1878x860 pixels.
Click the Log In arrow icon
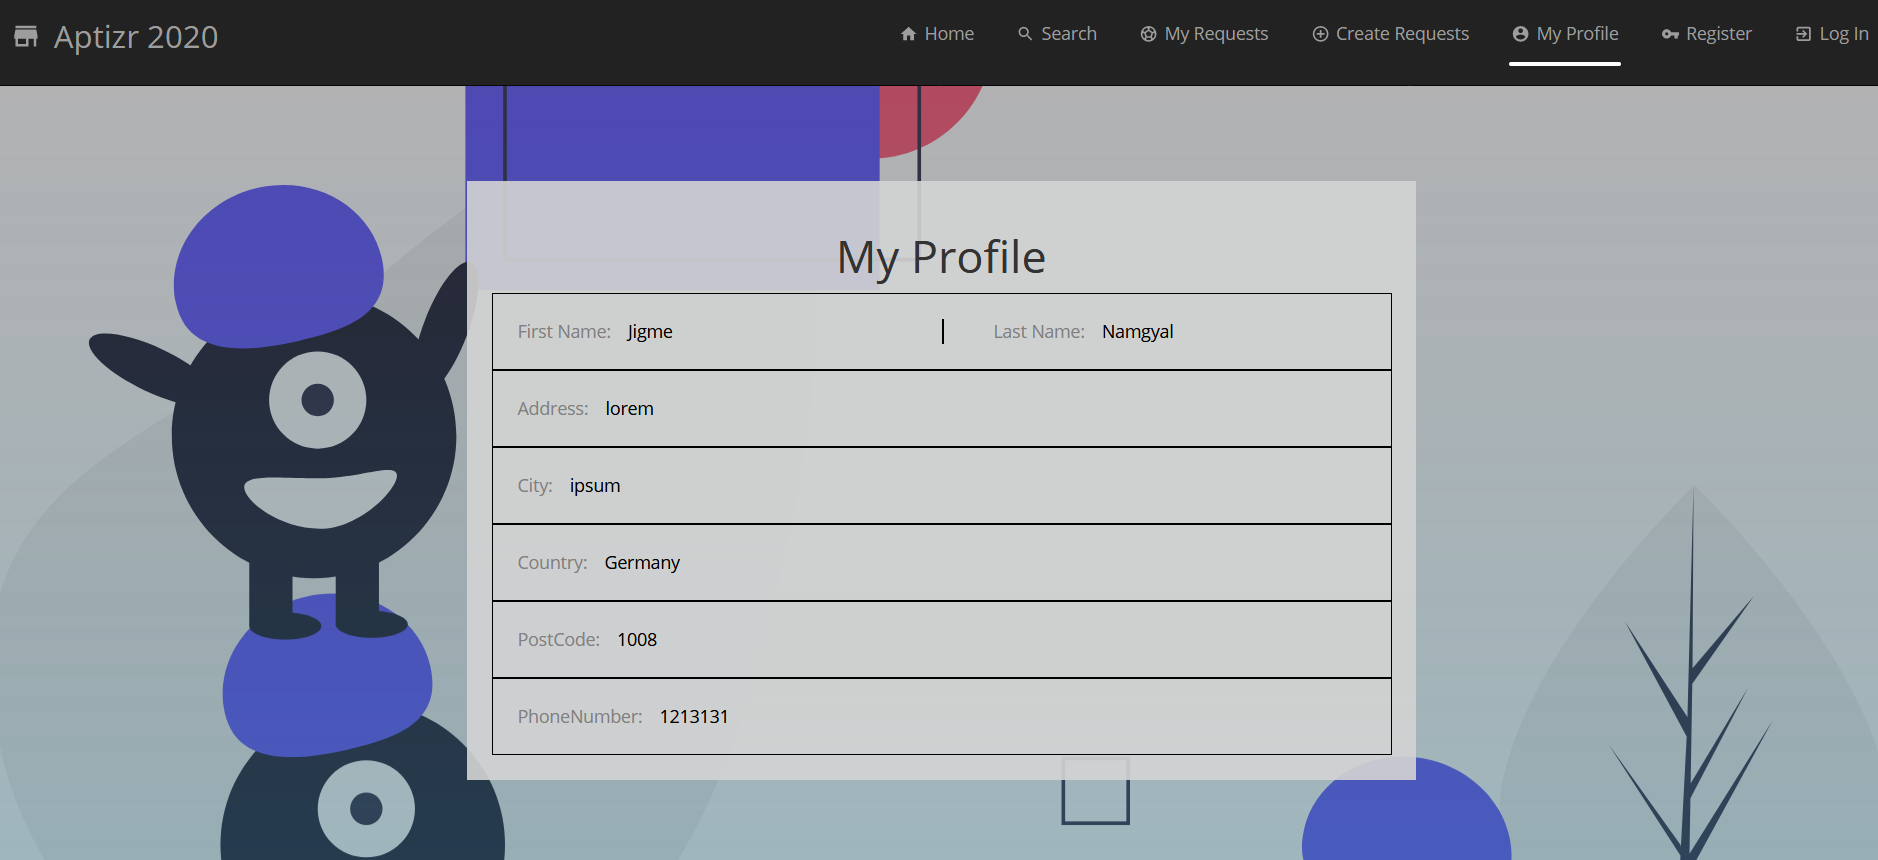(1803, 34)
